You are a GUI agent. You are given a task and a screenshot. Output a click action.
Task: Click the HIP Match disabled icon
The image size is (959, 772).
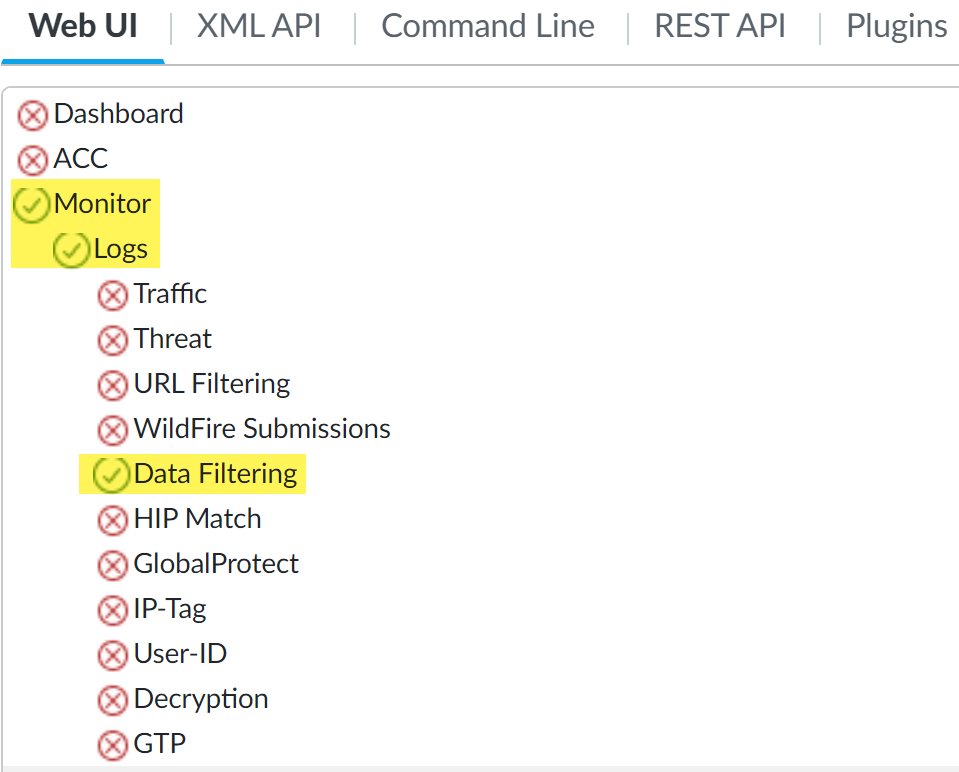113,520
